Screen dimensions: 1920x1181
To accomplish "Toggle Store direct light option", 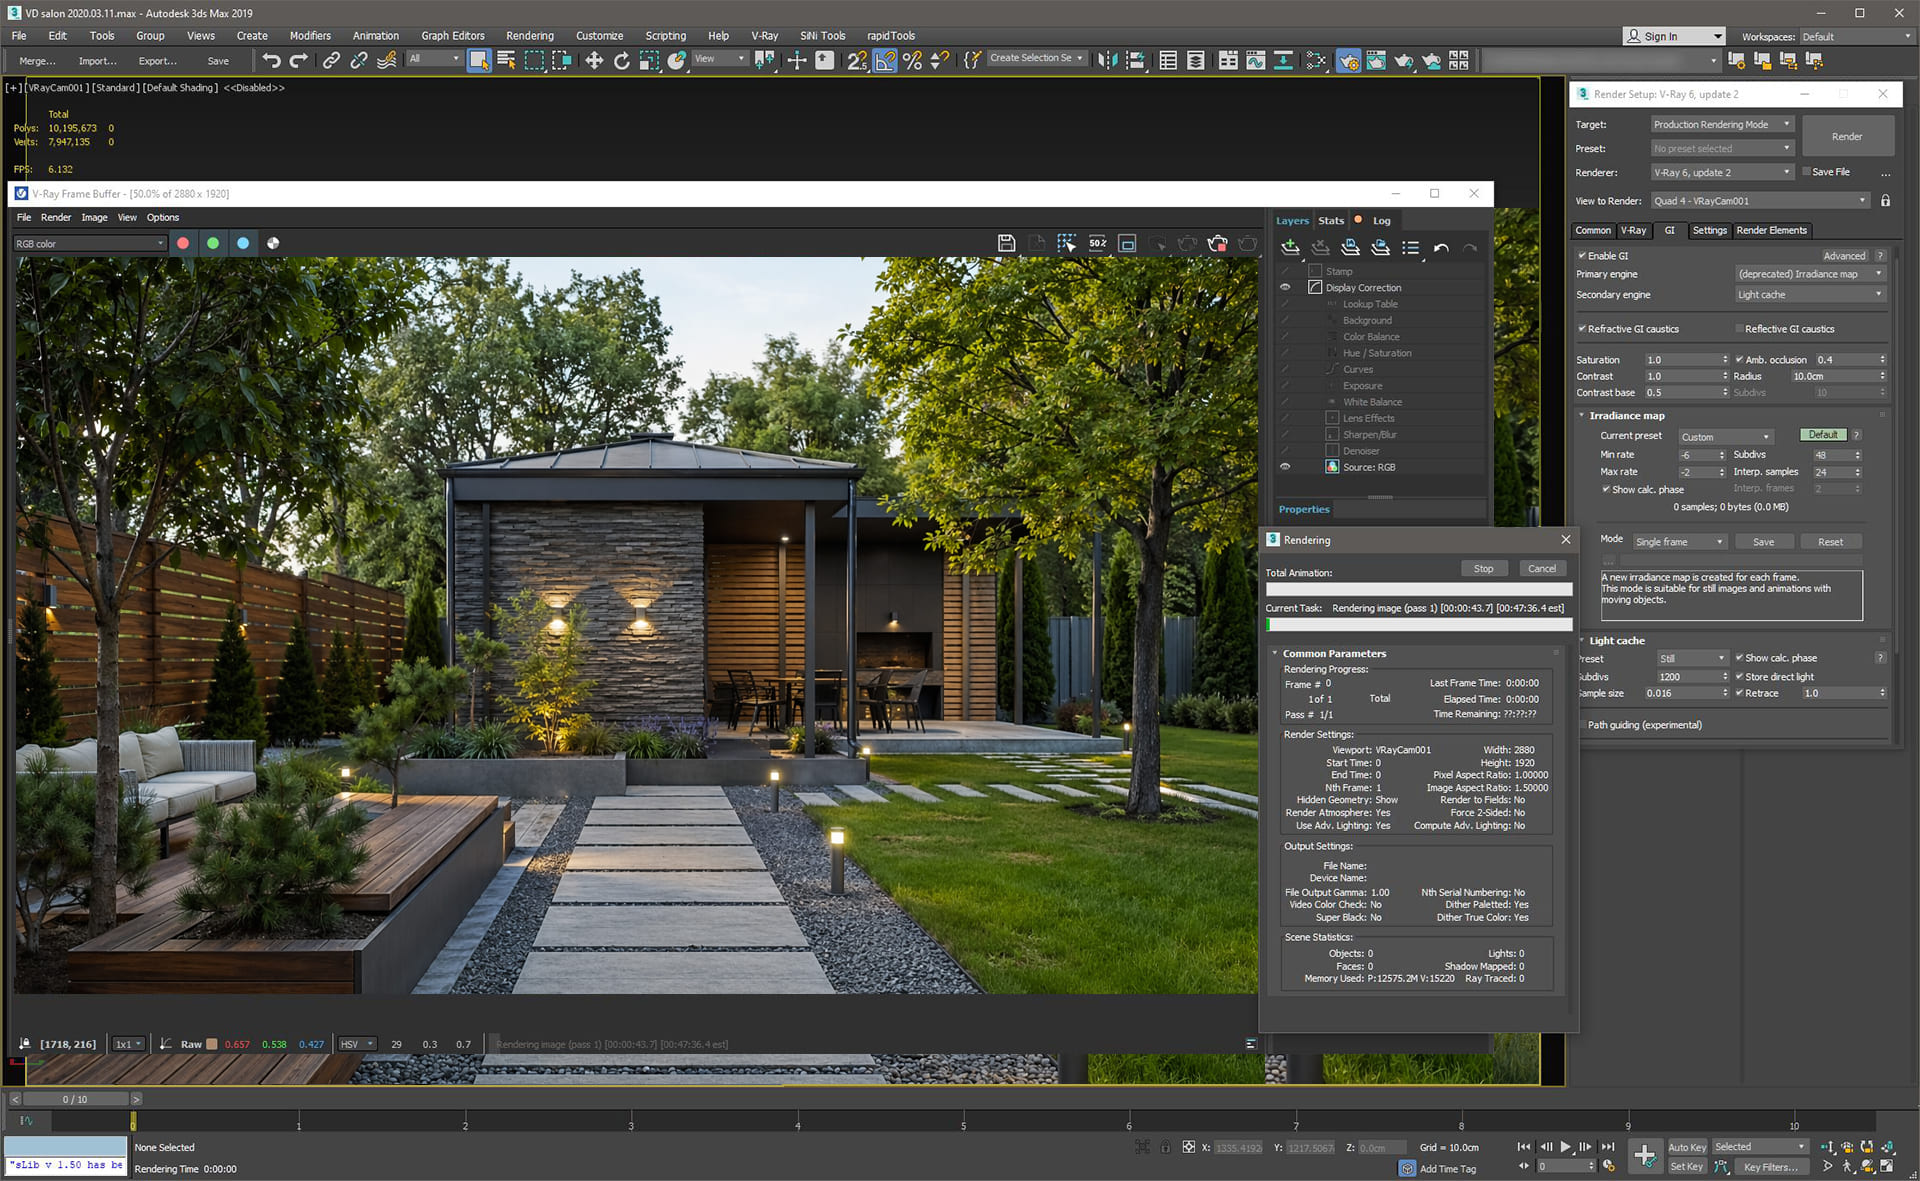I will click(1740, 677).
